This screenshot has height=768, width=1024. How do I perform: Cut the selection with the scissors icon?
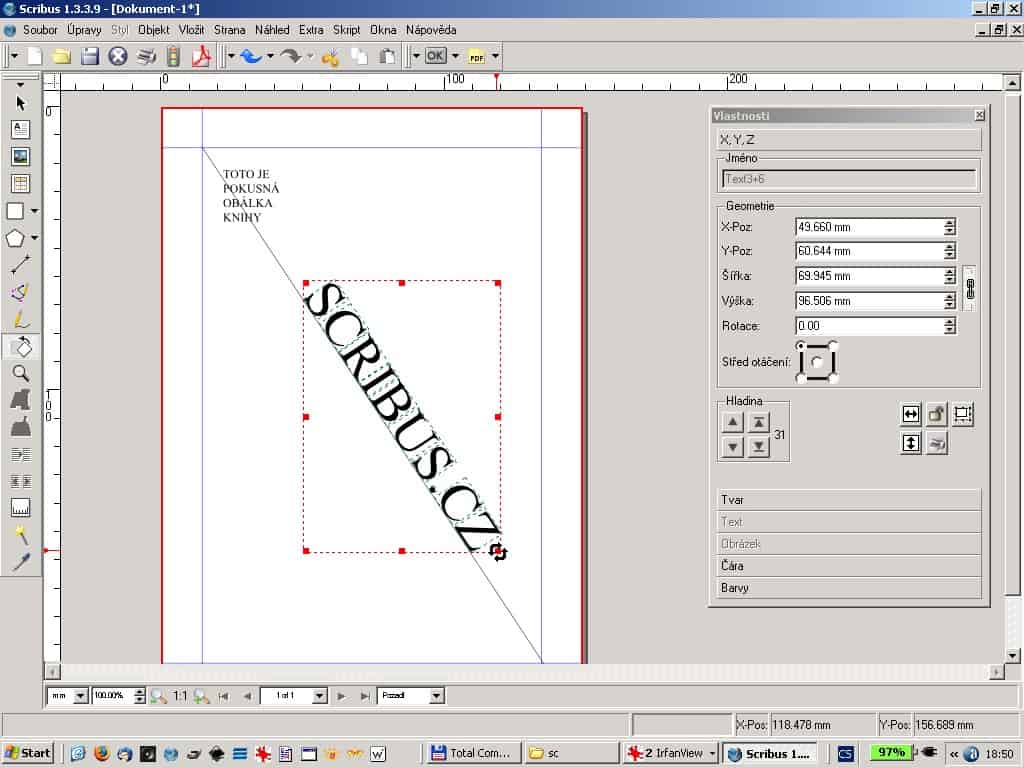tap(330, 58)
